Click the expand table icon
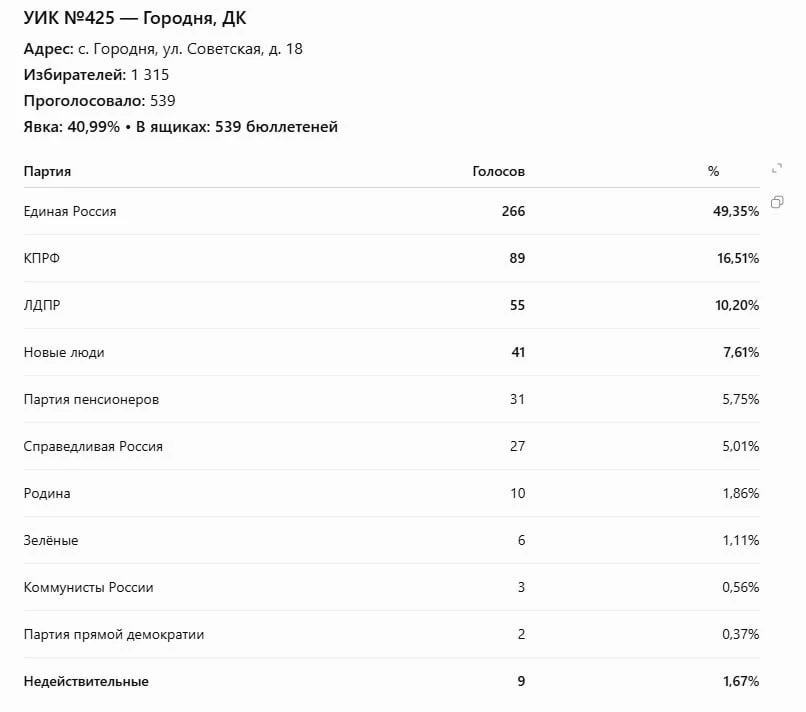The width and height of the screenshot is (806, 712). point(777,169)
